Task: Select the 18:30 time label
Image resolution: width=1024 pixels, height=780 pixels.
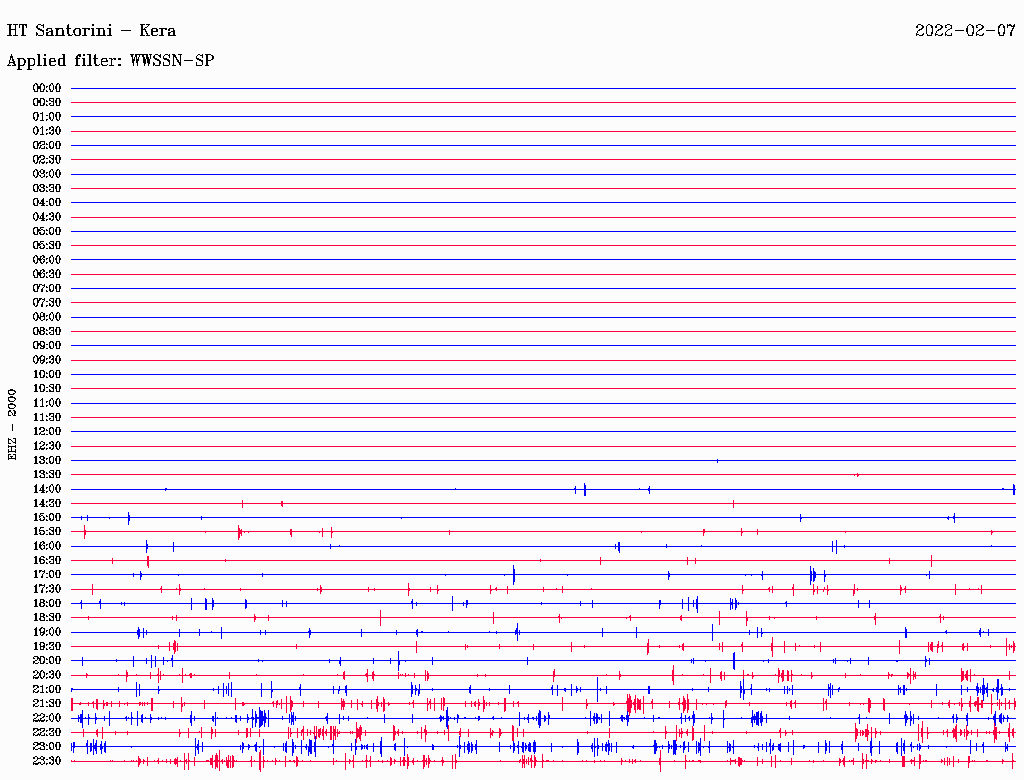Action: (46, 617)
